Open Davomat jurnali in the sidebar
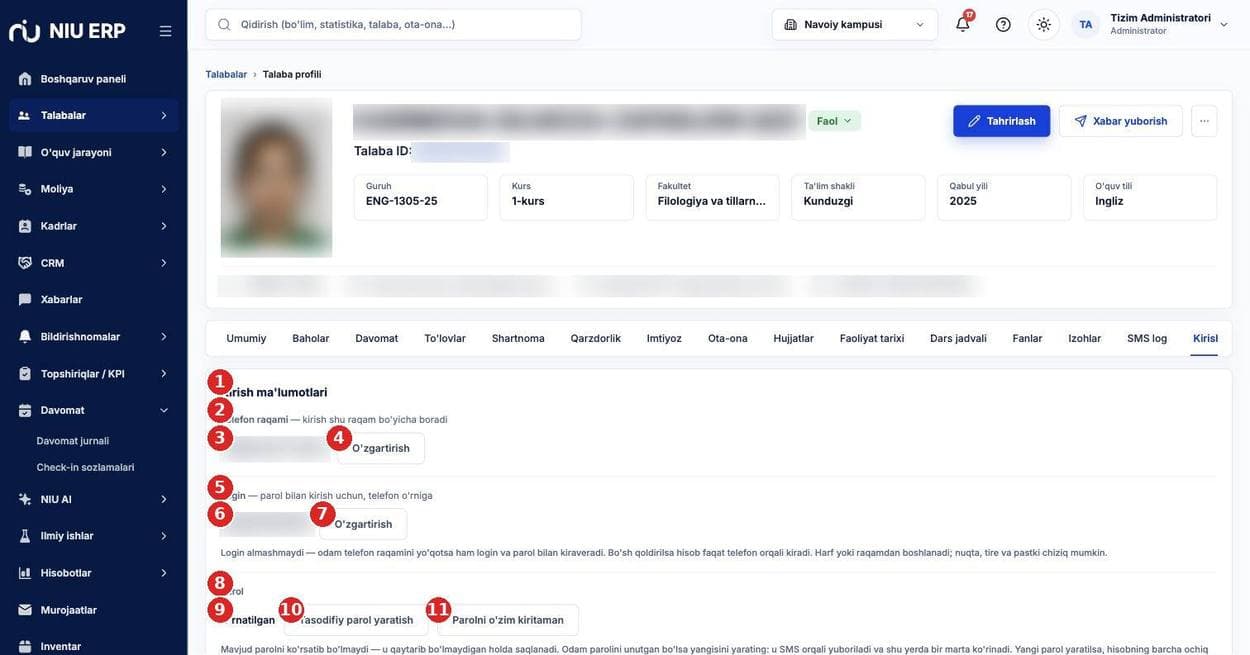Image resolution: width=1250 pixels, height=655 pixels. pyautogui.click(x=73, y=441)
